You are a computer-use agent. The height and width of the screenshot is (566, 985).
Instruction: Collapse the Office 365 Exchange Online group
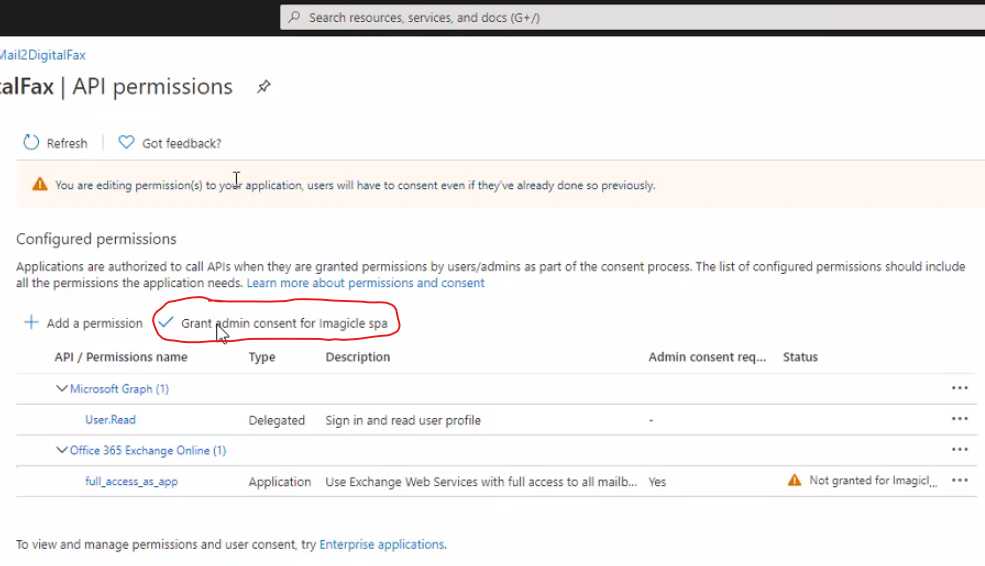(x=62, y=450)
